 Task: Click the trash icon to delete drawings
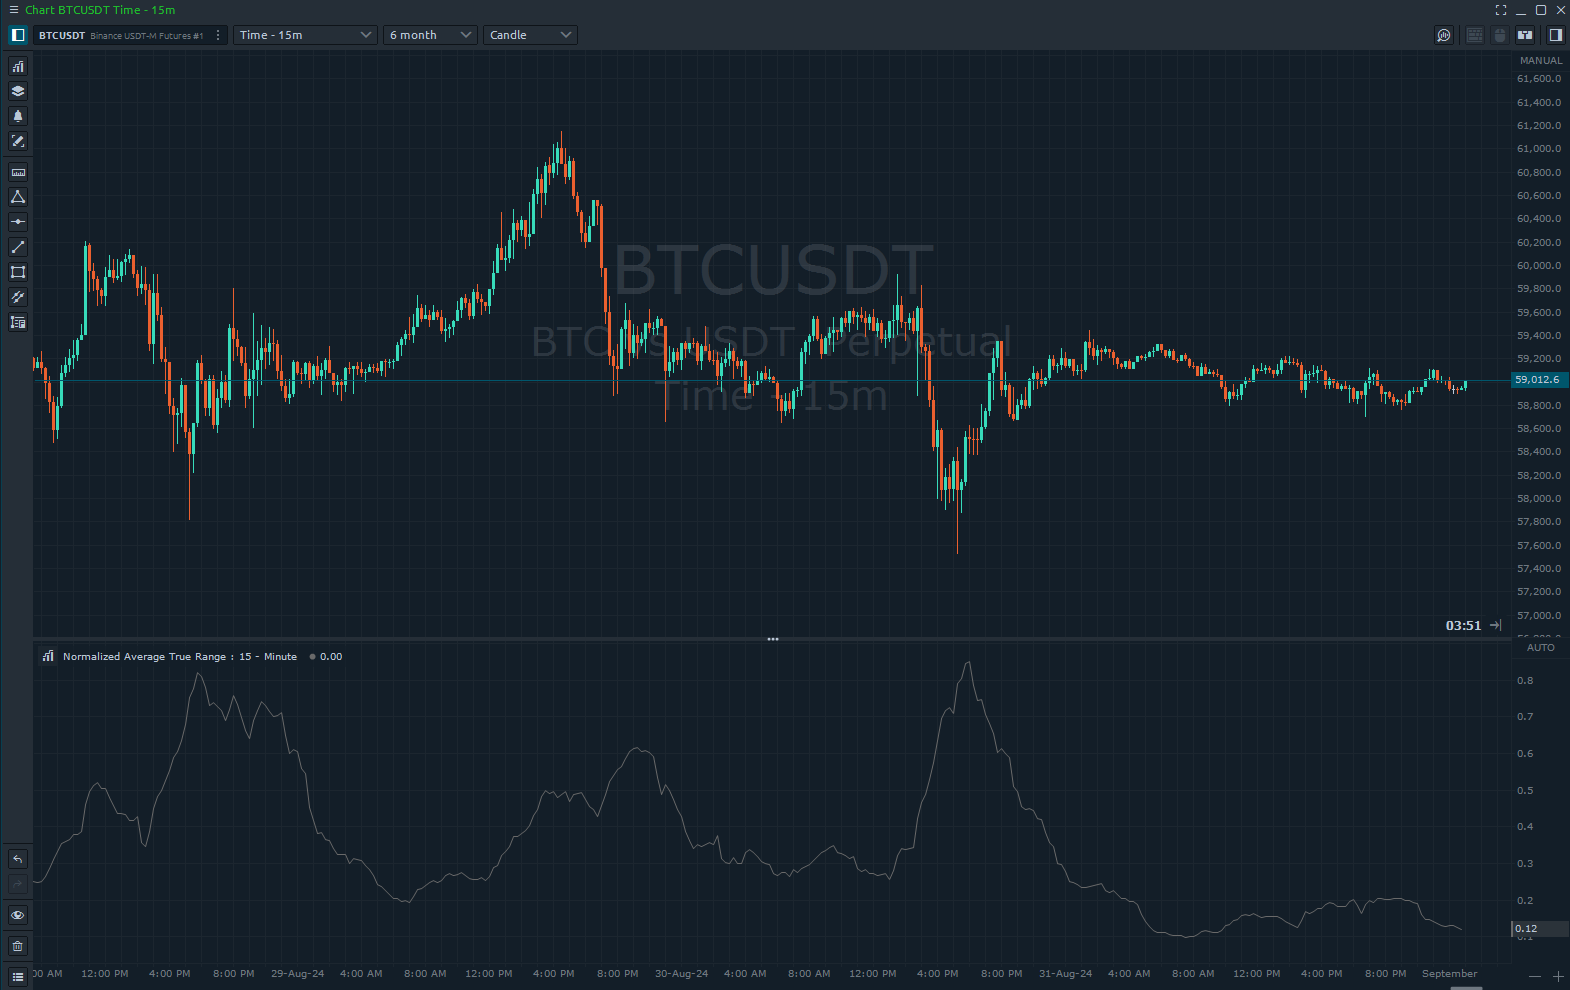tap(18, 946)
